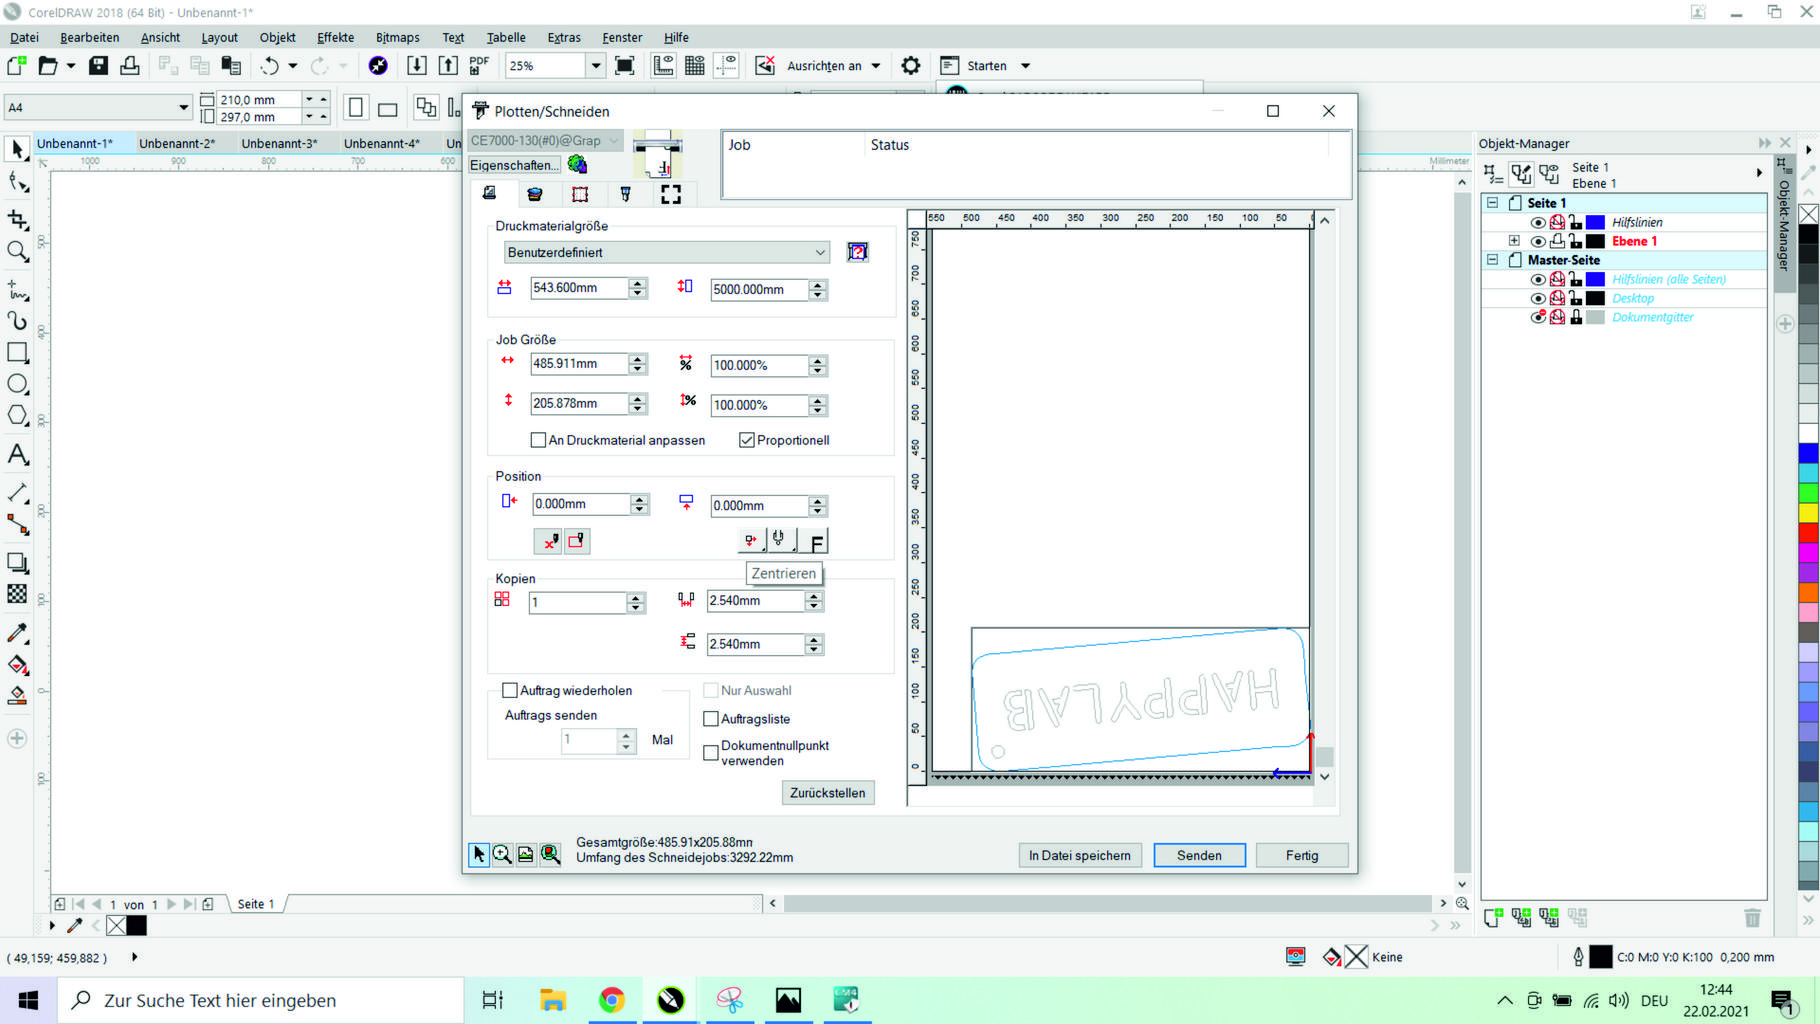Click the Zurückstellen button
The height and width of the screenshot is (1024, 1820).
(x=827, y=793)
